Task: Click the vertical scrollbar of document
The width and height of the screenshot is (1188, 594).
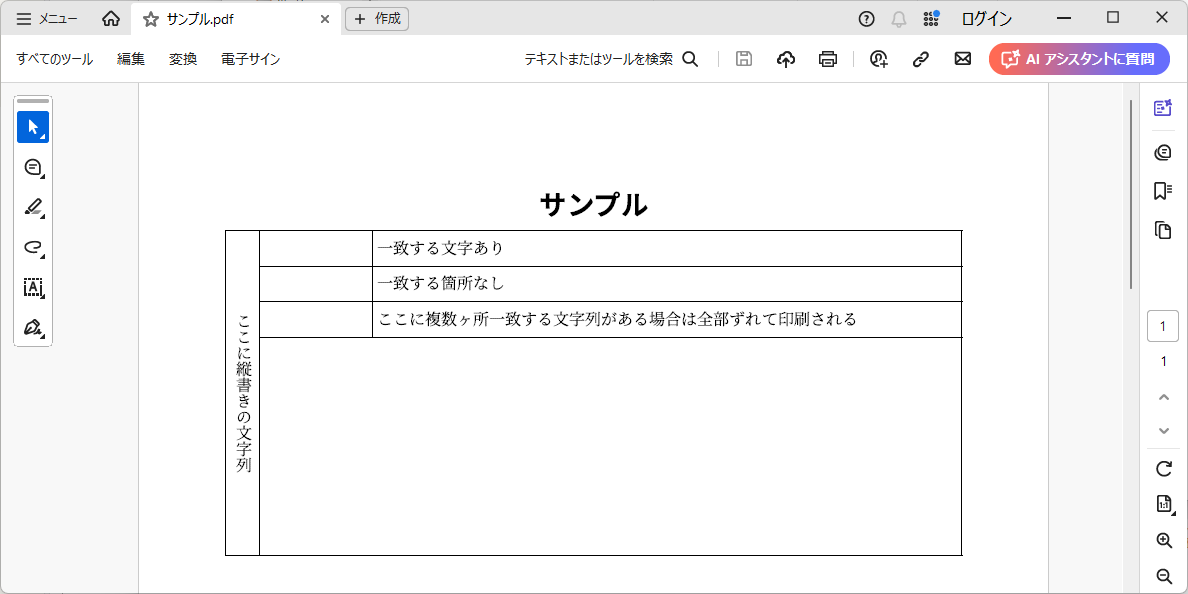Action: click(1131, 194)
